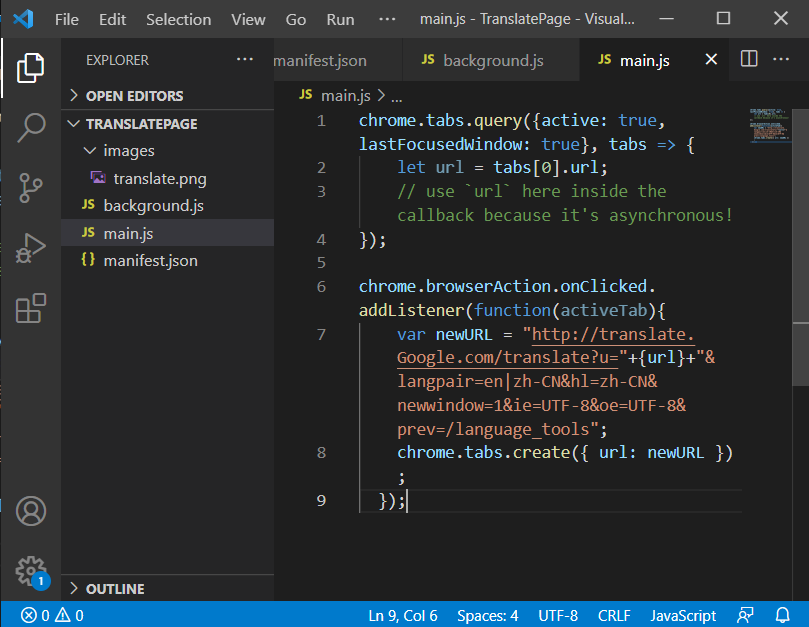Open the Explorer view in activity bar
This screenshot has height=627, width=809.
(x=30, y=67)
